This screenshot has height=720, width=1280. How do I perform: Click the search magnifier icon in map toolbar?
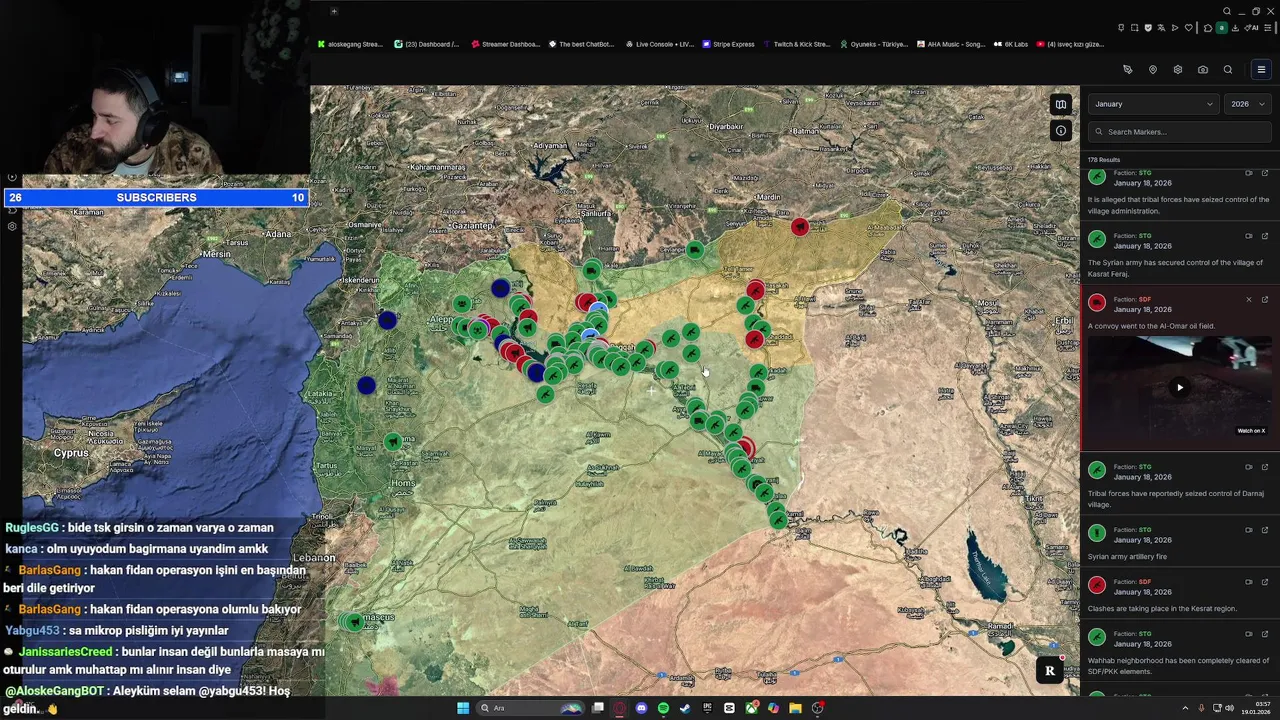(1228, 70)
